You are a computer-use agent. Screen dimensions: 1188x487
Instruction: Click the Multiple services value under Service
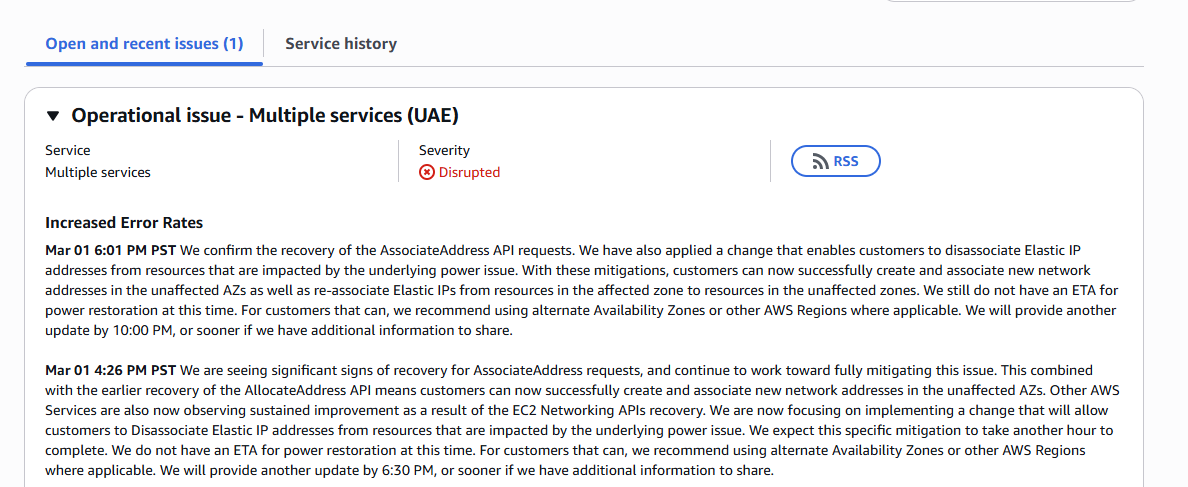coord(98,172)
